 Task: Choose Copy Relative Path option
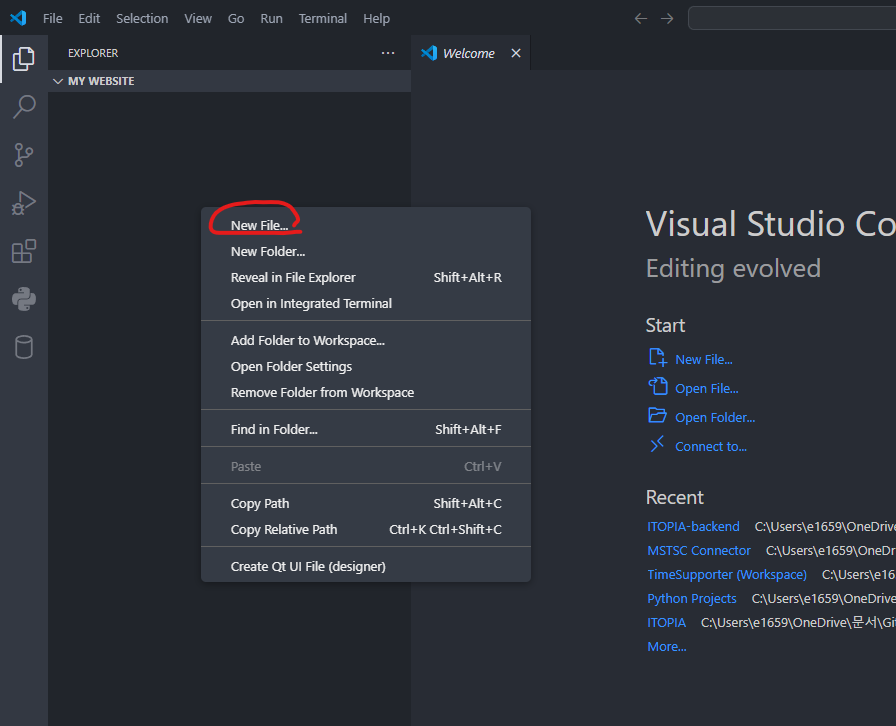pyautogui.click(x=366, y=530)
